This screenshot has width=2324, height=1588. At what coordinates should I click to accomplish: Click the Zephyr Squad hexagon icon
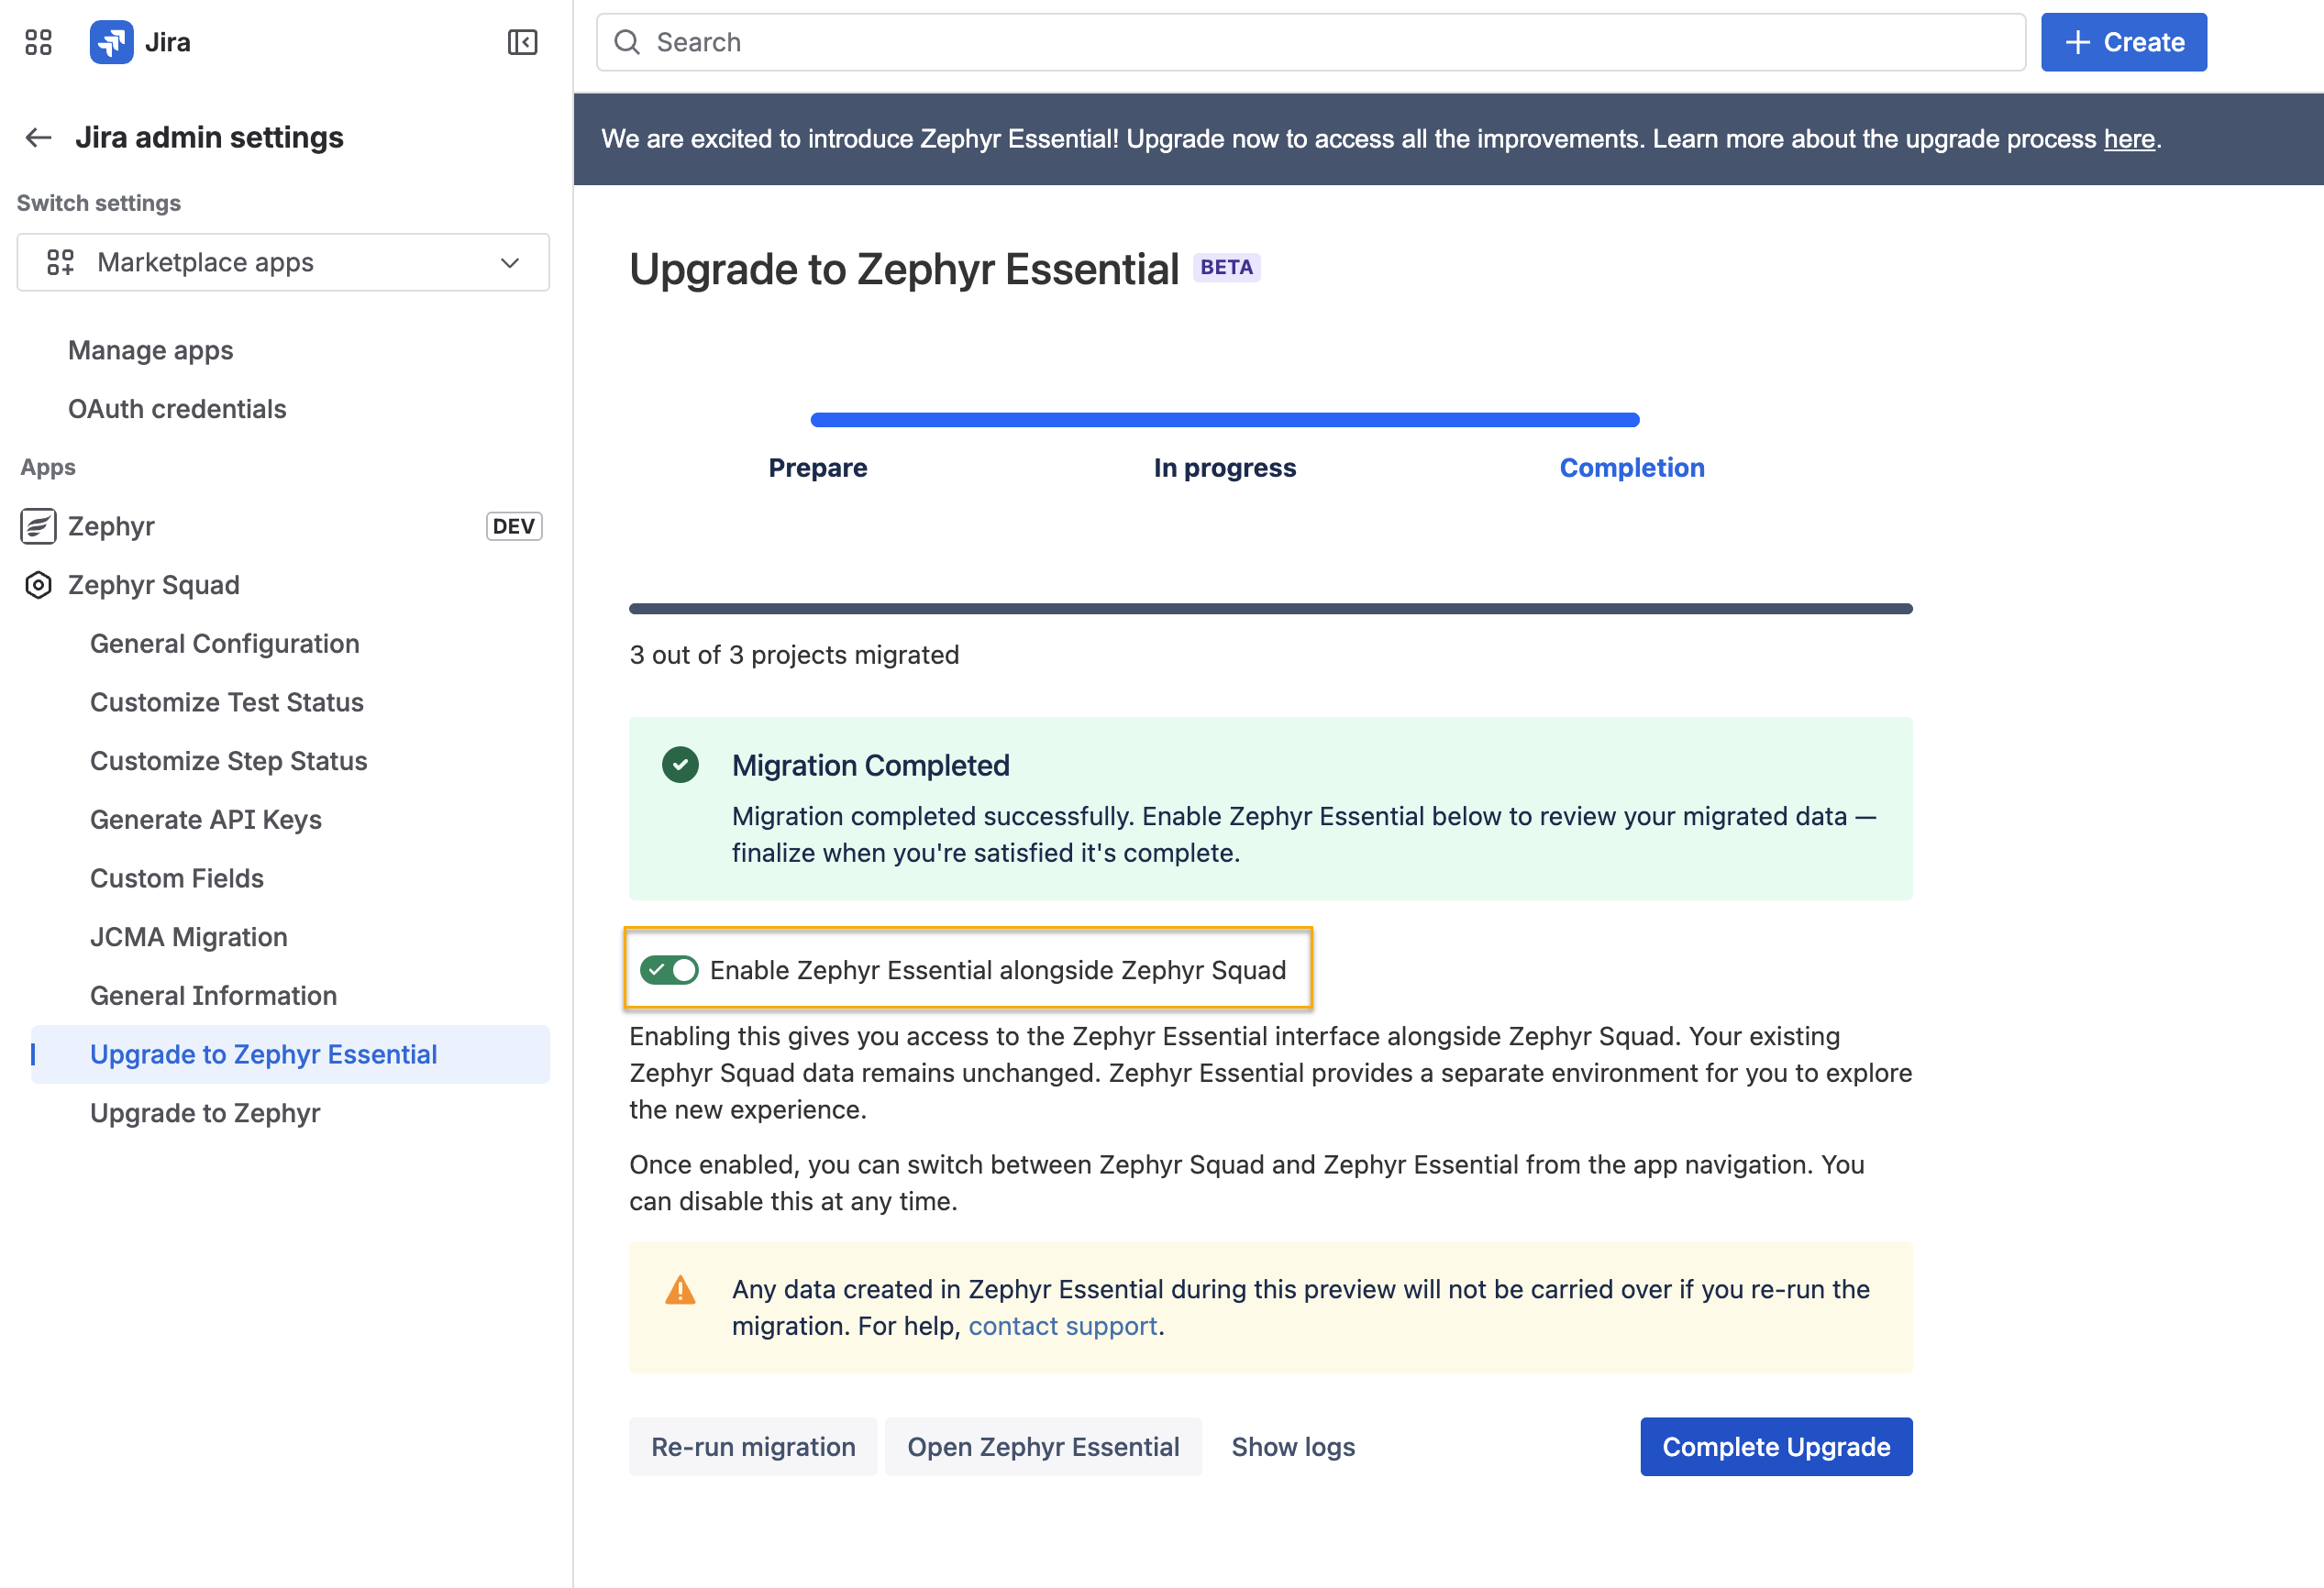(38, 585)
